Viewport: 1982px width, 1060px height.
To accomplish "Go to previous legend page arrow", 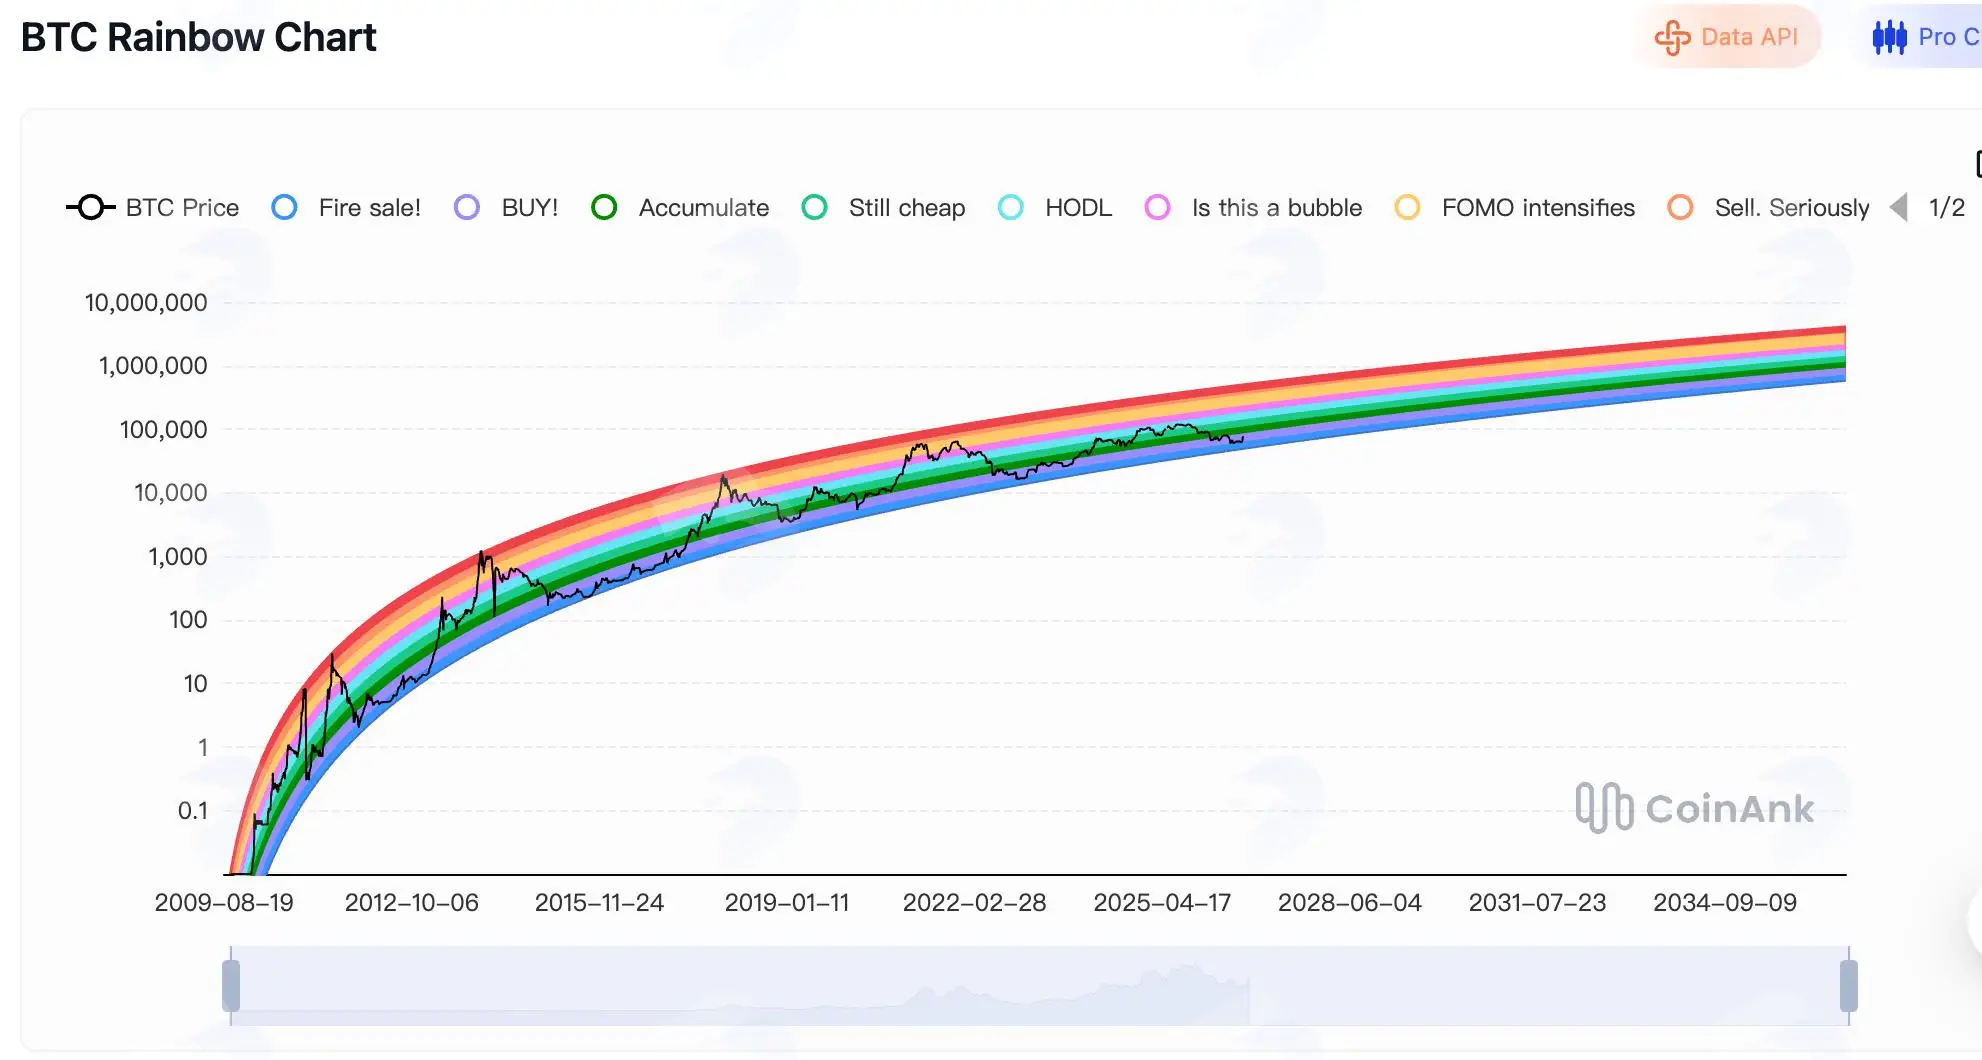I will 1899,208.
